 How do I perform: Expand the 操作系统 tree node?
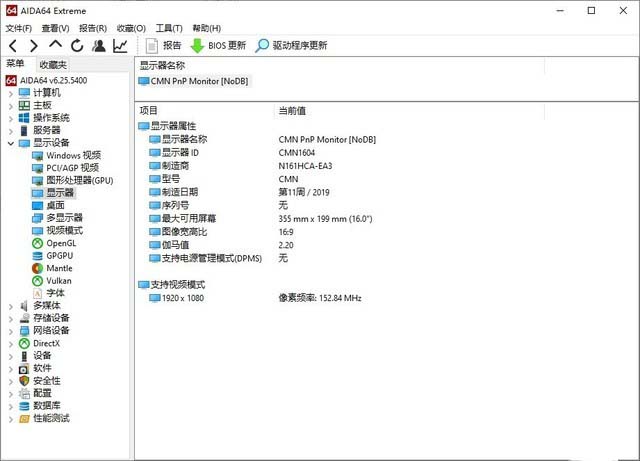(11, 118)
